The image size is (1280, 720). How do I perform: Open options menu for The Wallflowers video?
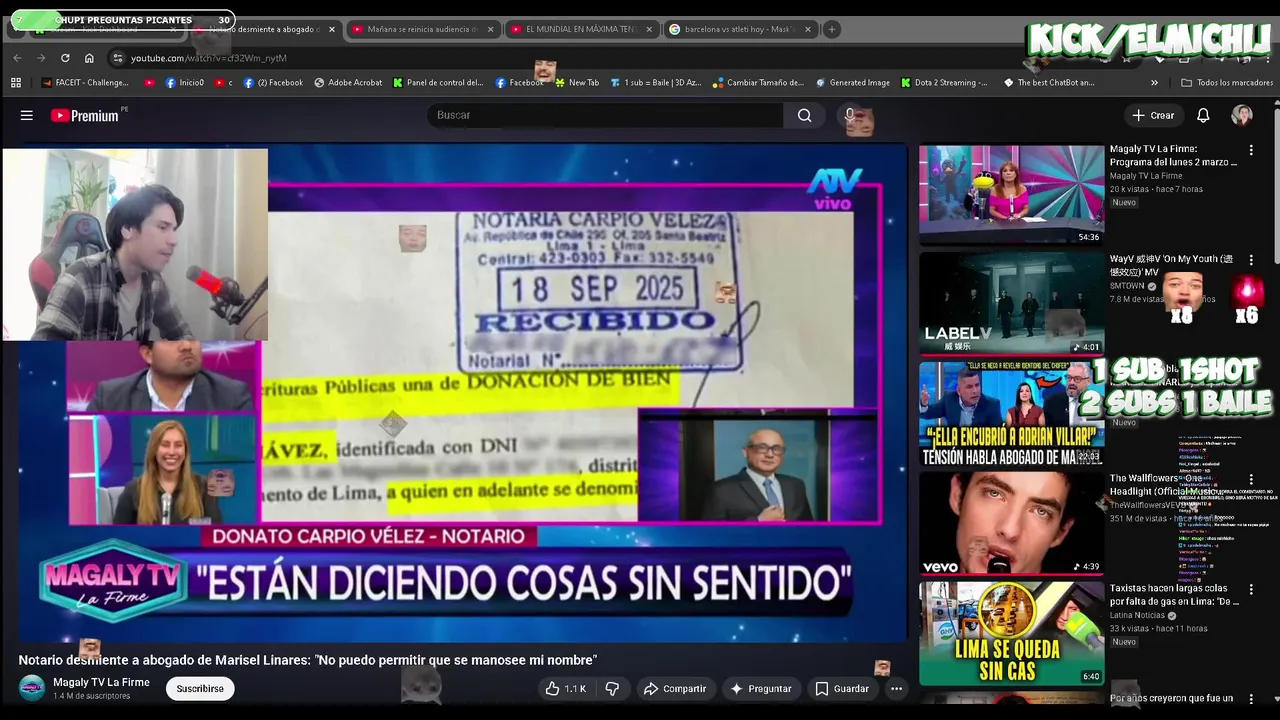[1250, 480]
